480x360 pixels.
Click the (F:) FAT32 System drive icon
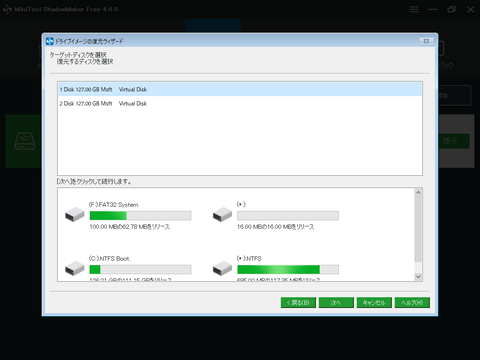tap(75, 214)
